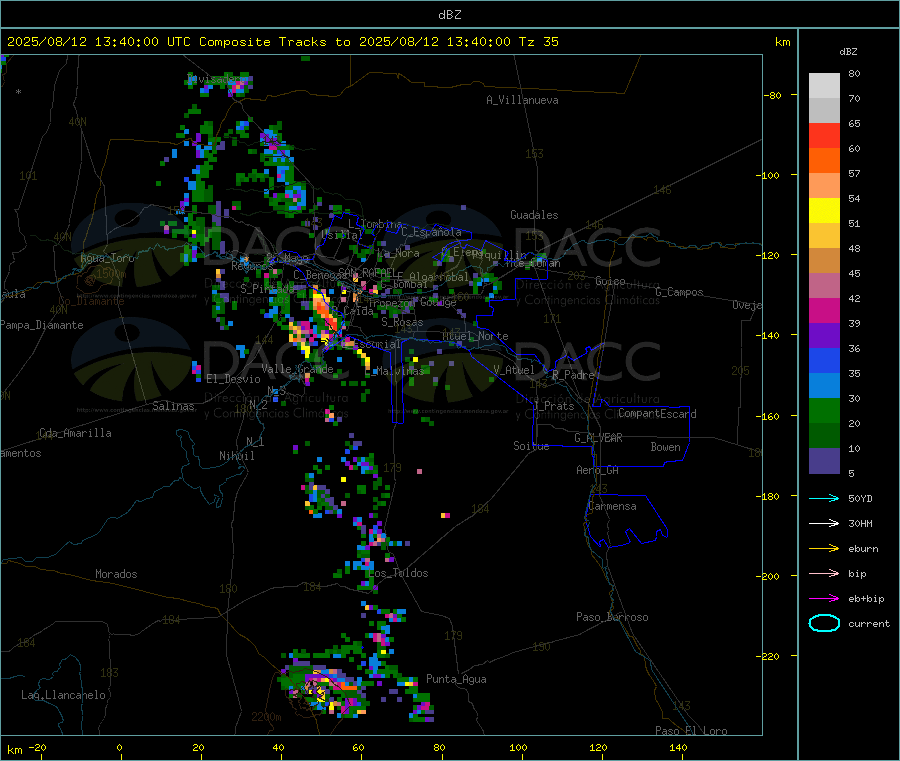Screen dimensions: 900x761
Task: Click the Morados map label
Action: 116,574
